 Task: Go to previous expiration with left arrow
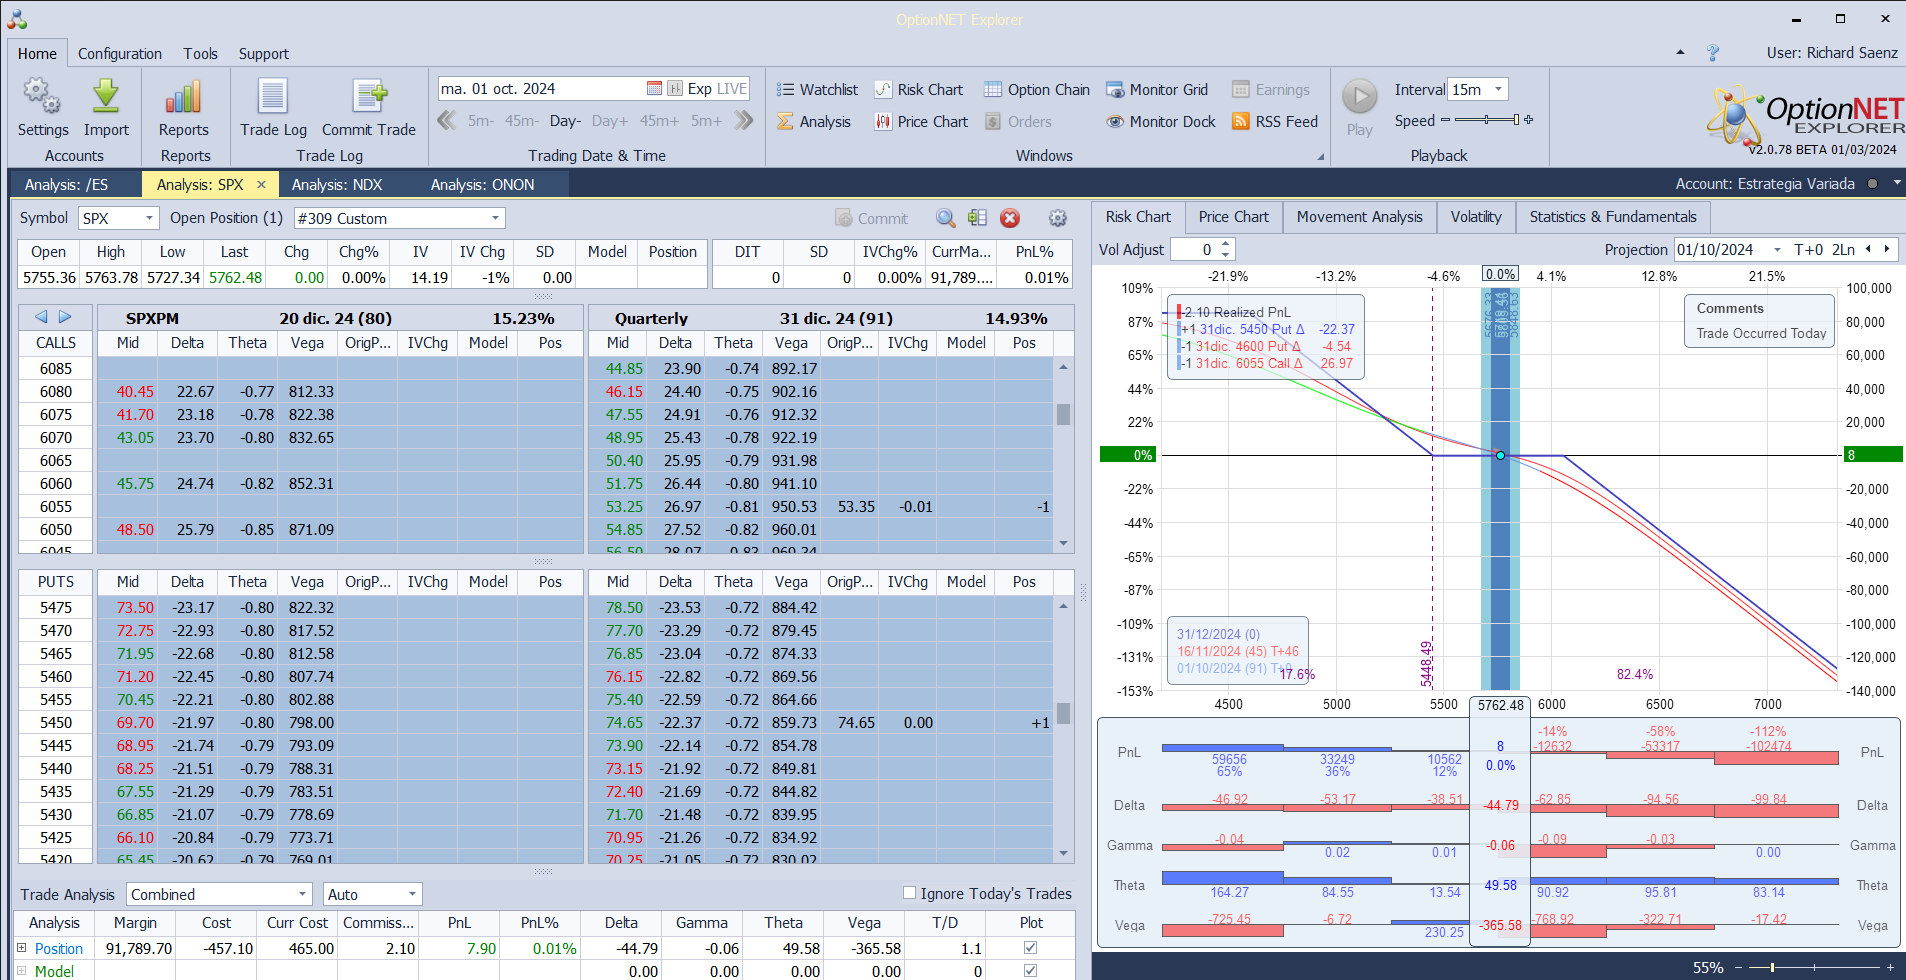tap(41, 317)
